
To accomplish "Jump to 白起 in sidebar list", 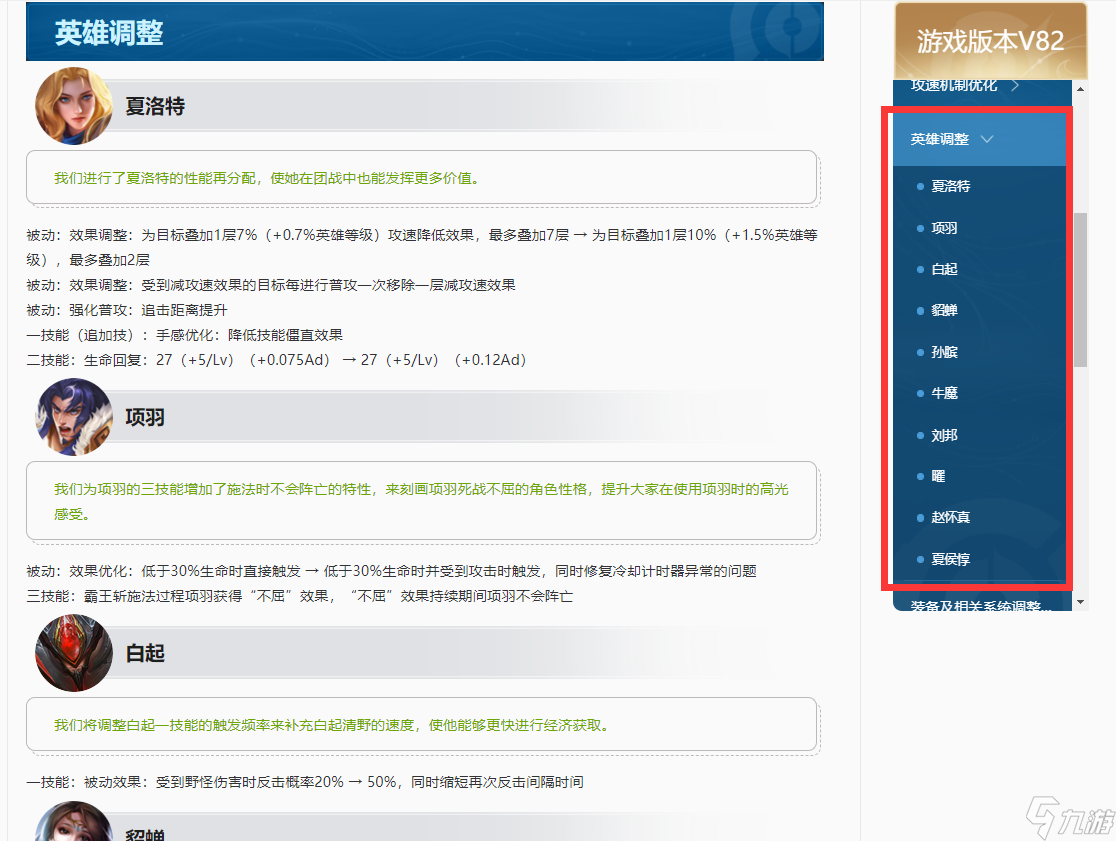I will point(944,269).
